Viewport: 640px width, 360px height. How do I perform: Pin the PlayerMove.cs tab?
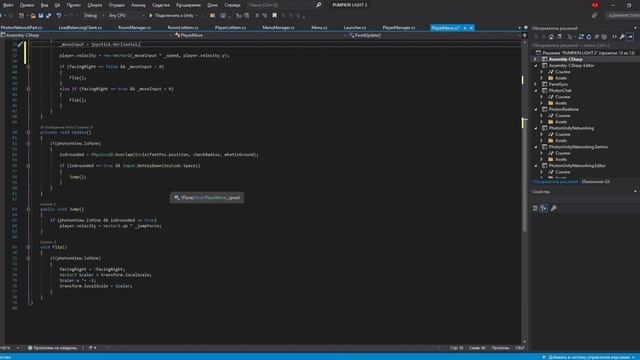pos(464,28)
